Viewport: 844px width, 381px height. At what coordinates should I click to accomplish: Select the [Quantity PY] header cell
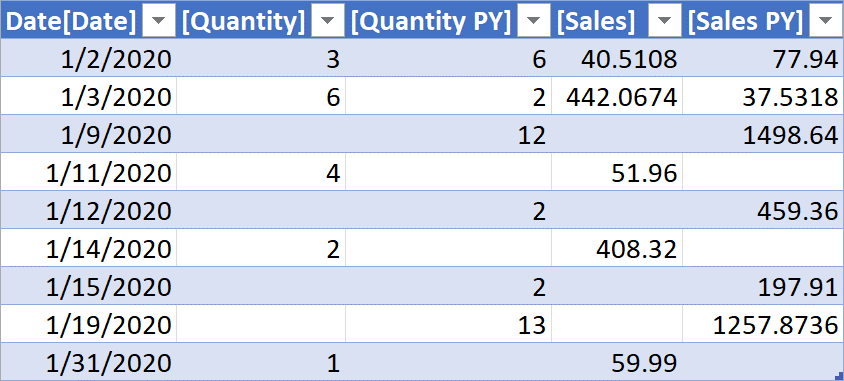[449, 20]
